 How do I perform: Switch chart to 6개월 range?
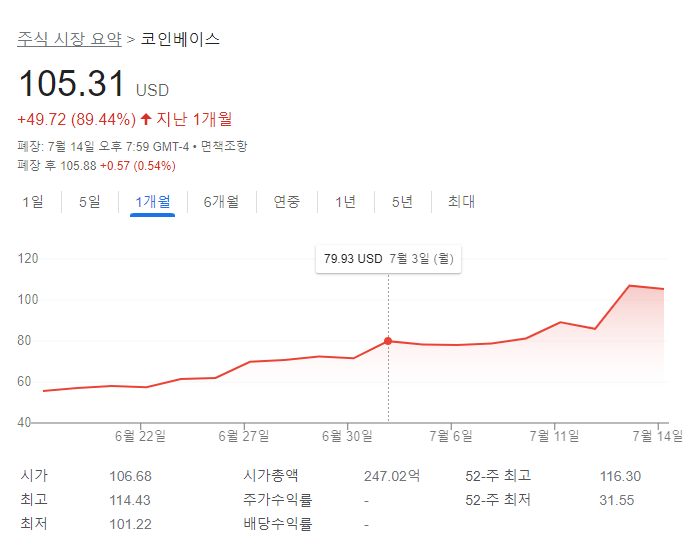(x=221, y=202)
